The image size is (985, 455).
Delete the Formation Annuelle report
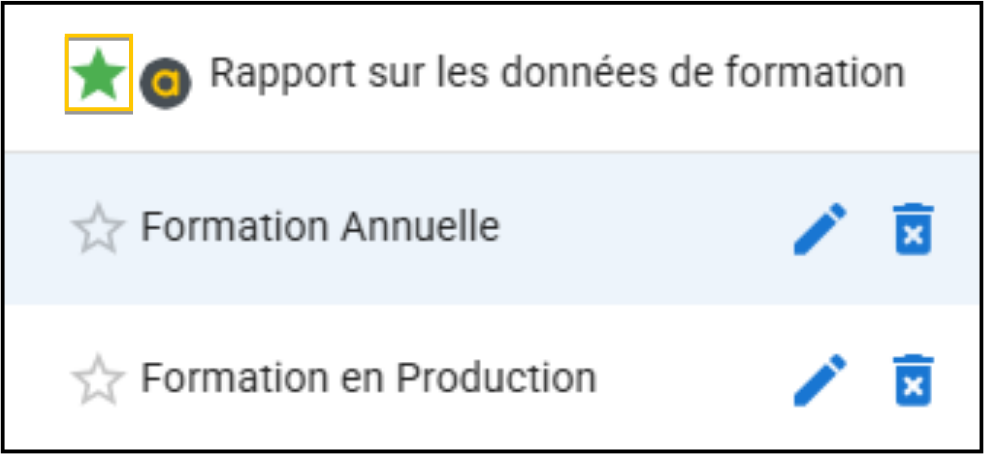point(914,229)
